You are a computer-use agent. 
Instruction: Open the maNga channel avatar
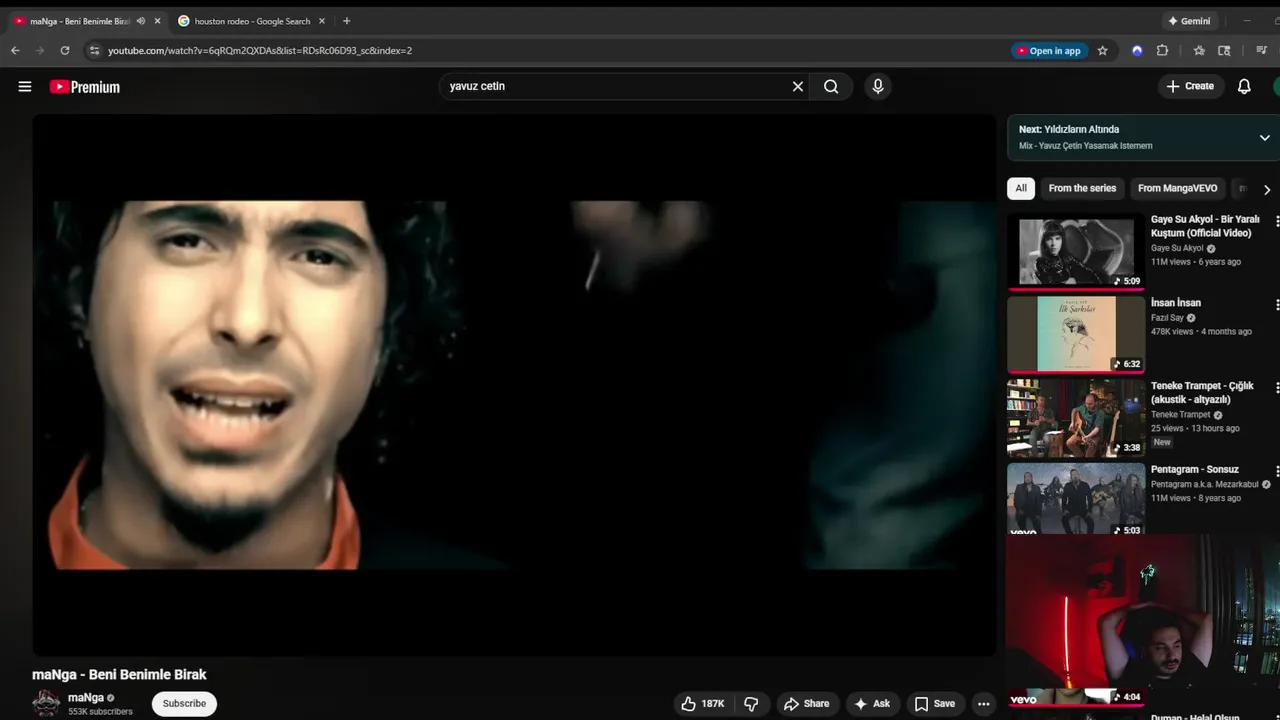[46, 704]
